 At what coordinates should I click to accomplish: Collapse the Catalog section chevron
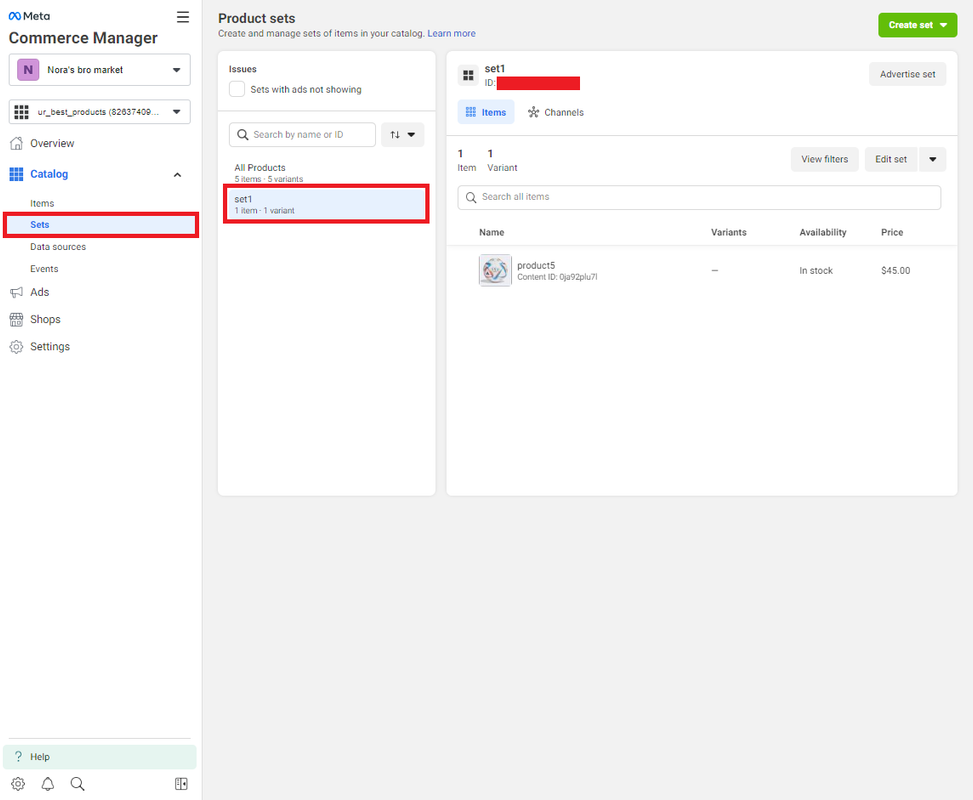(x=177, y=175)
